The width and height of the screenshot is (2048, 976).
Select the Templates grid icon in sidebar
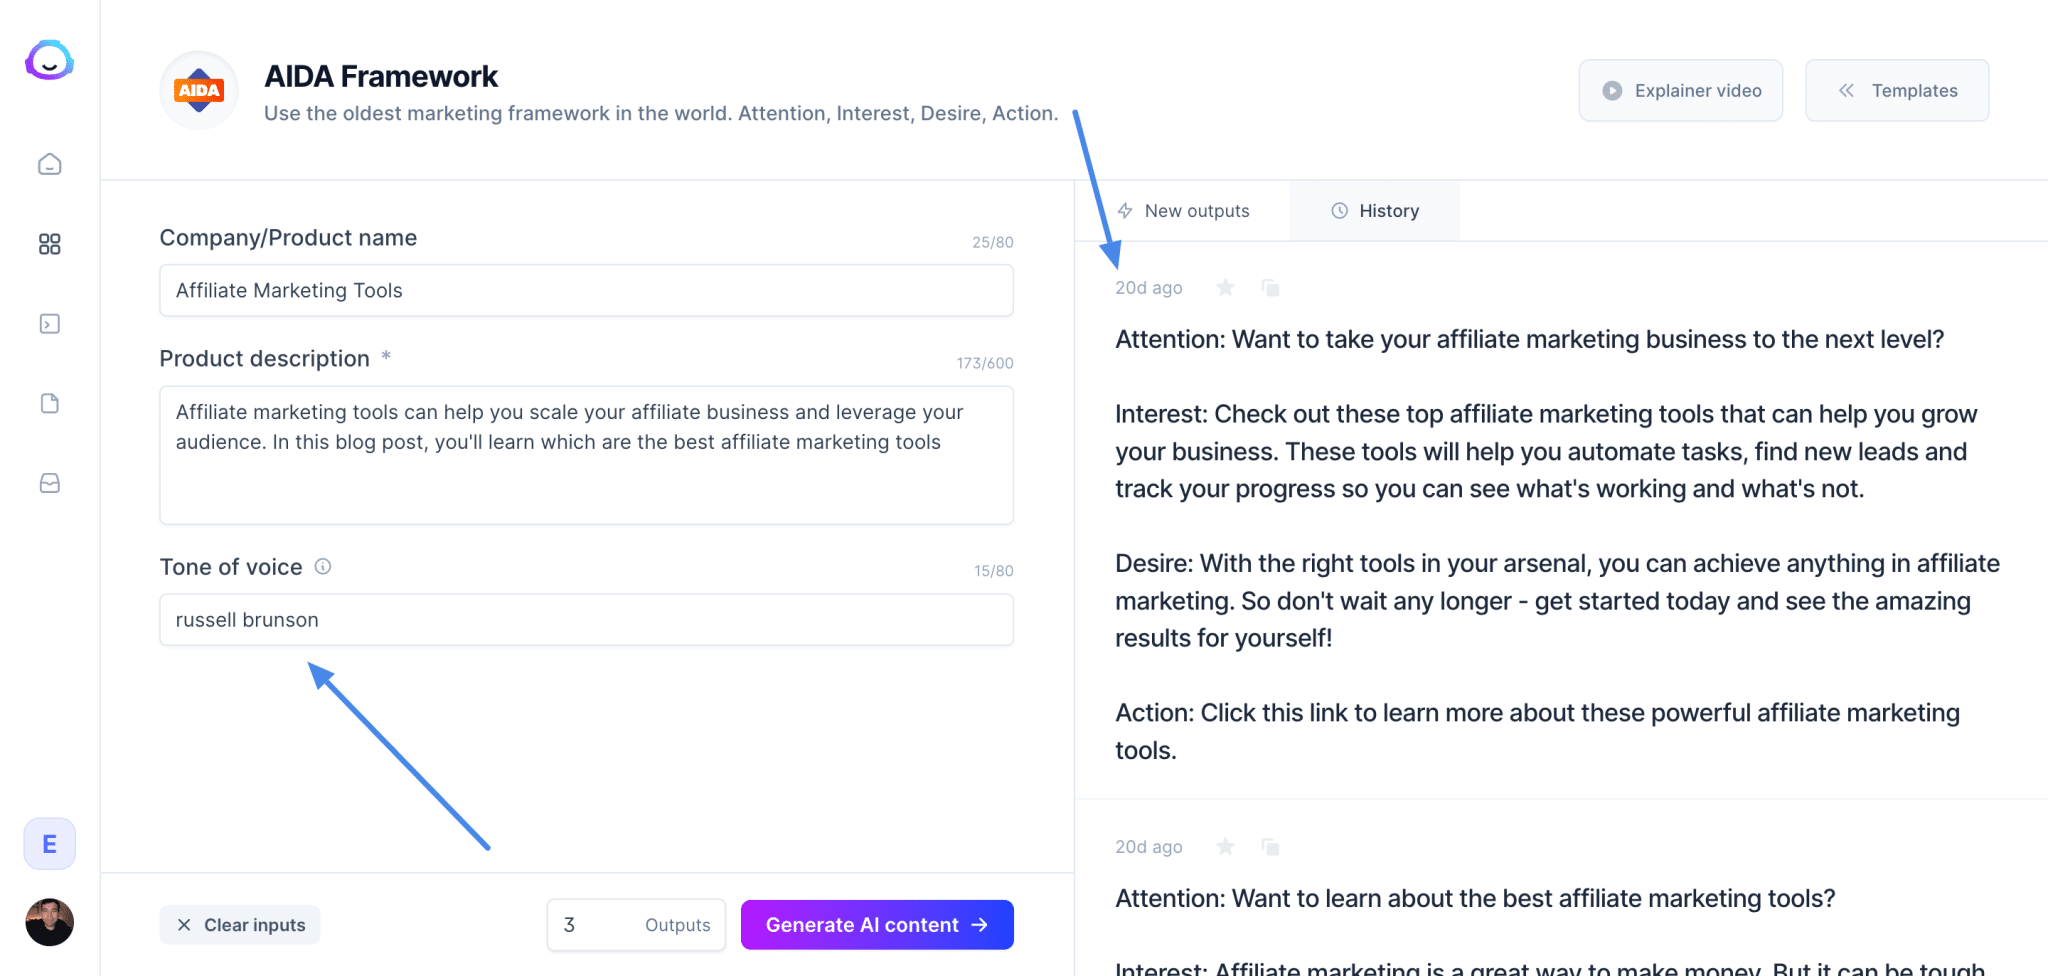click(x=49, y=244)
